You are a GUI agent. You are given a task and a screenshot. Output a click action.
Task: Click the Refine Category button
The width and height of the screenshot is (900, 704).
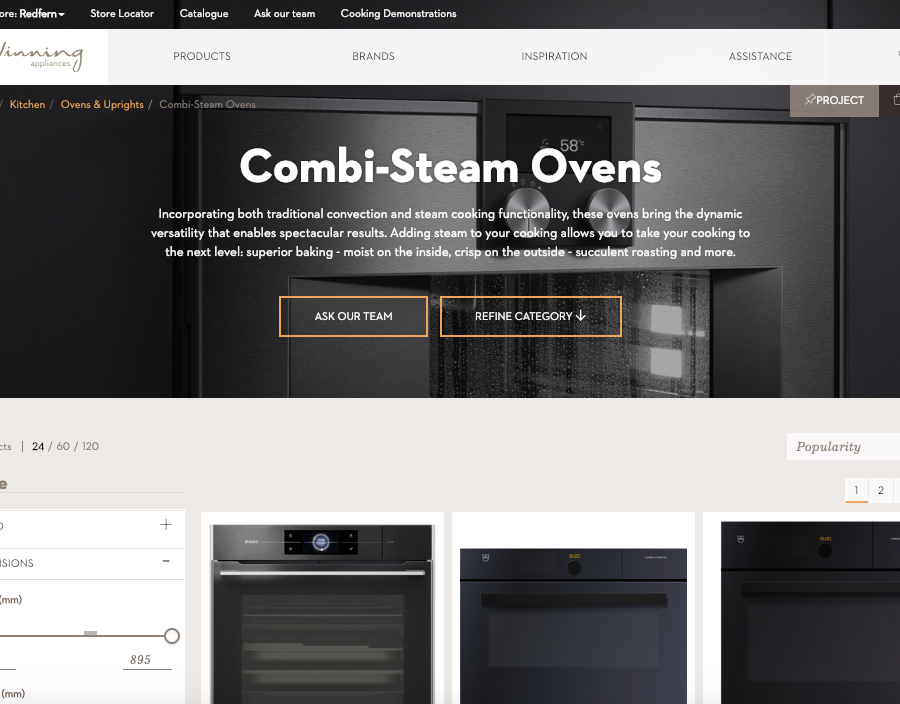coord(530,316)
